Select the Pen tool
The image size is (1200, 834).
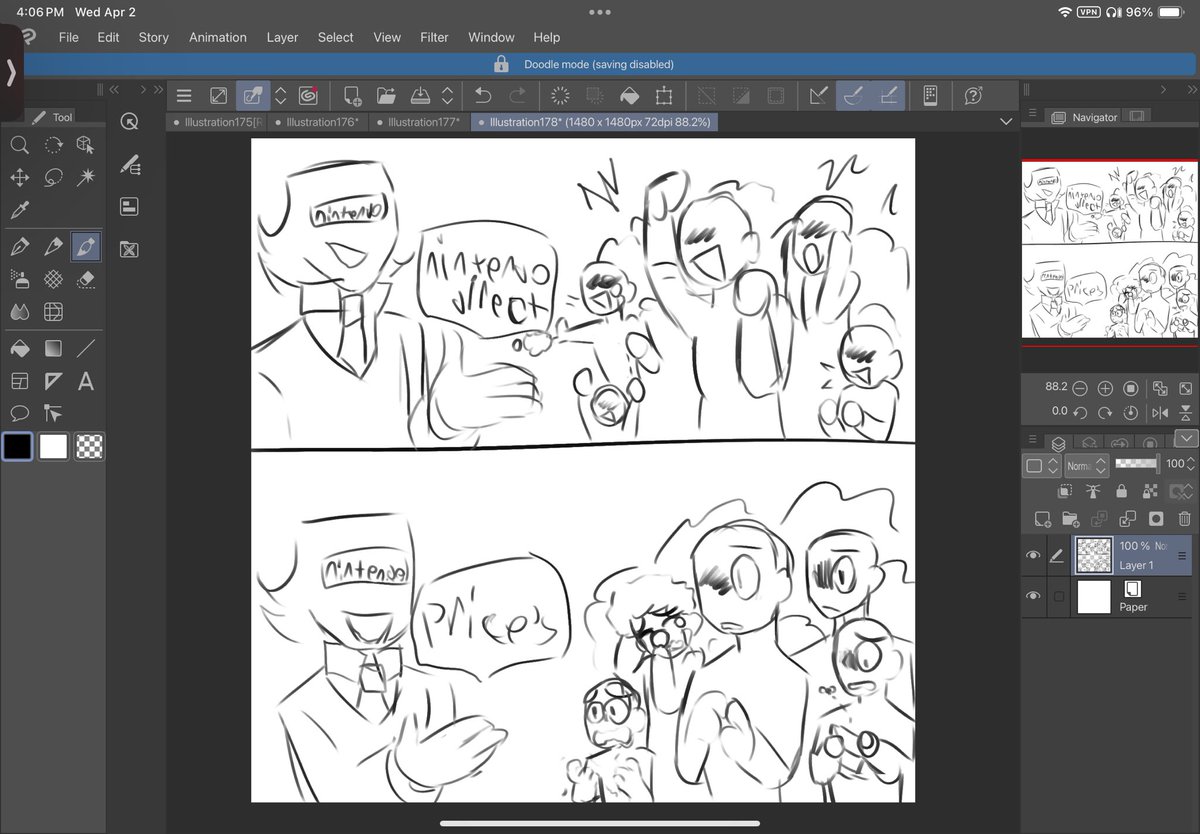tap(19, 246)
